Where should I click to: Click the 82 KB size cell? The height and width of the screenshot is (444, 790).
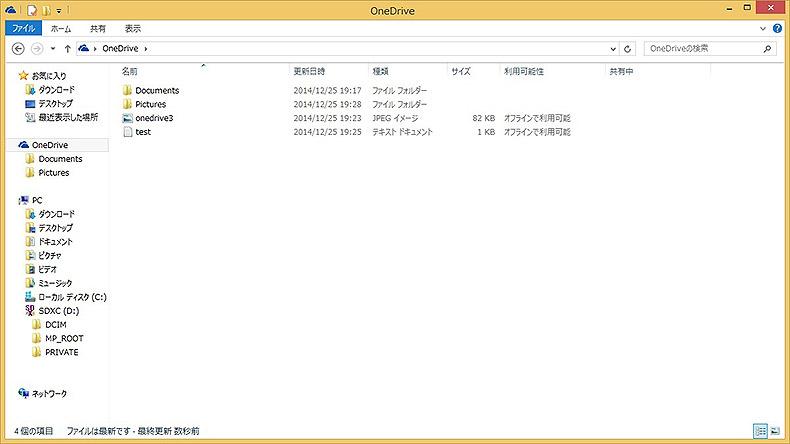click(x=484, y=118)
